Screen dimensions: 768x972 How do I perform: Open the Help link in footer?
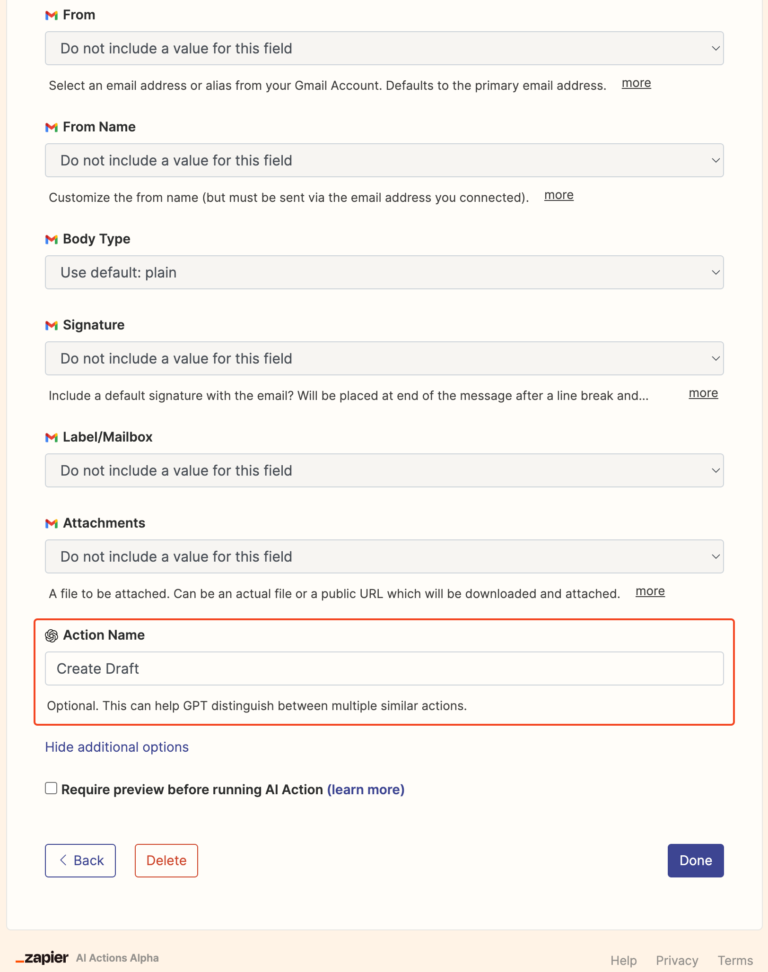click(623, 960)
